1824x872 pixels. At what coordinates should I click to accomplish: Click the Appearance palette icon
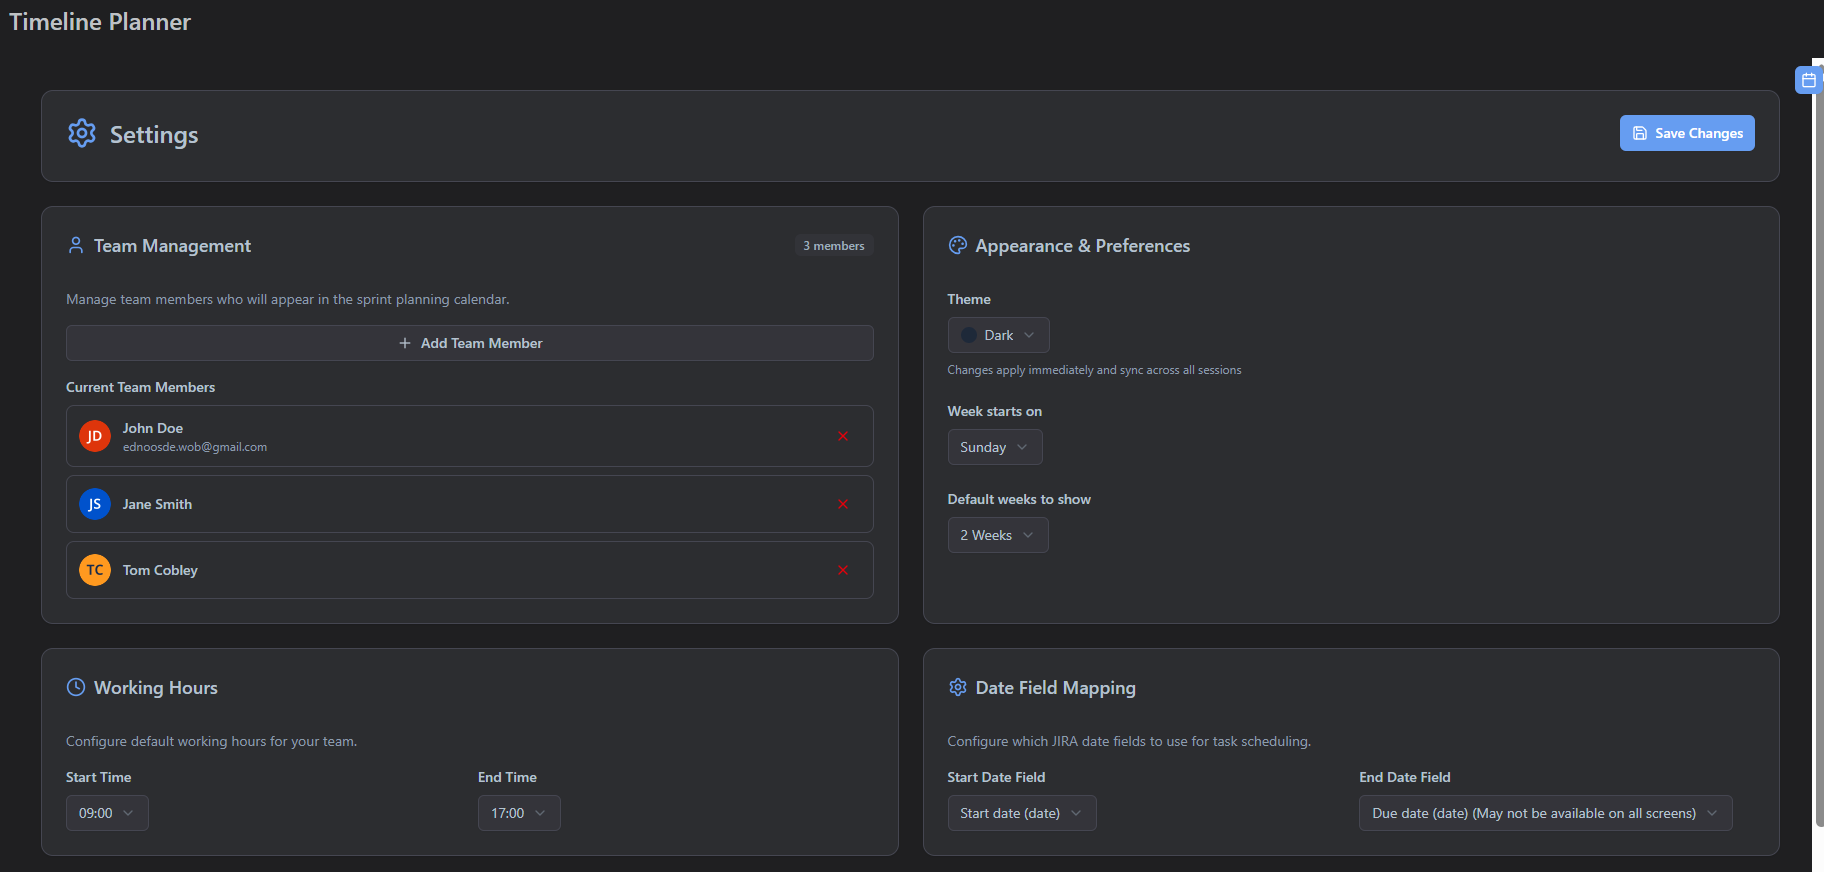[x=958, y=245]
